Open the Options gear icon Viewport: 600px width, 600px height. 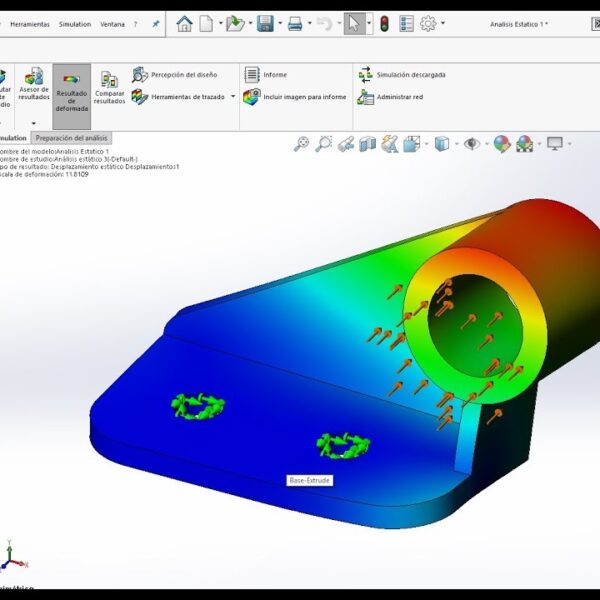coord(428,24)
